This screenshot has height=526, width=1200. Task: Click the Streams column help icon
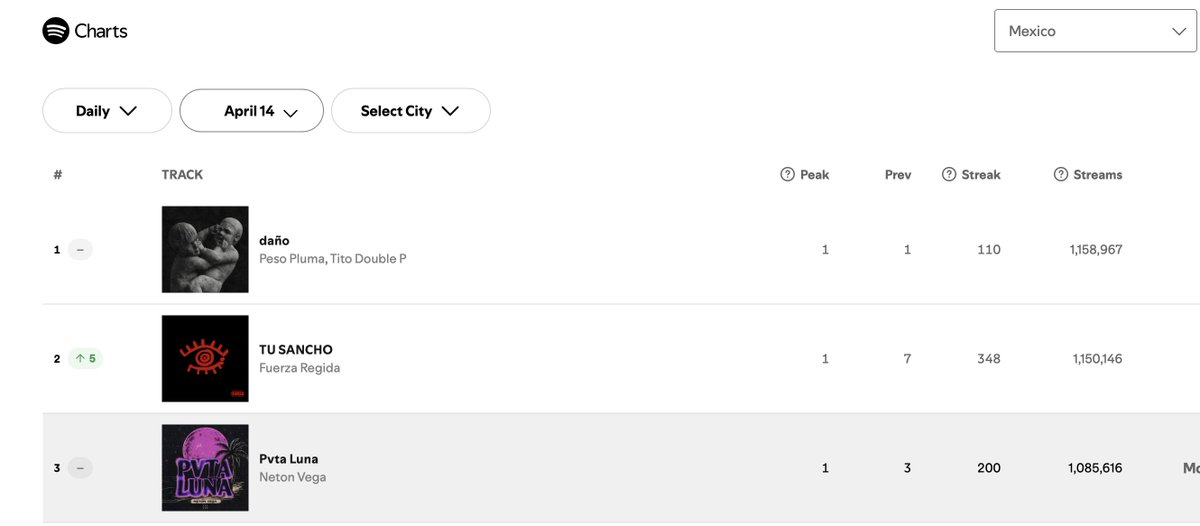(1061, 174)
